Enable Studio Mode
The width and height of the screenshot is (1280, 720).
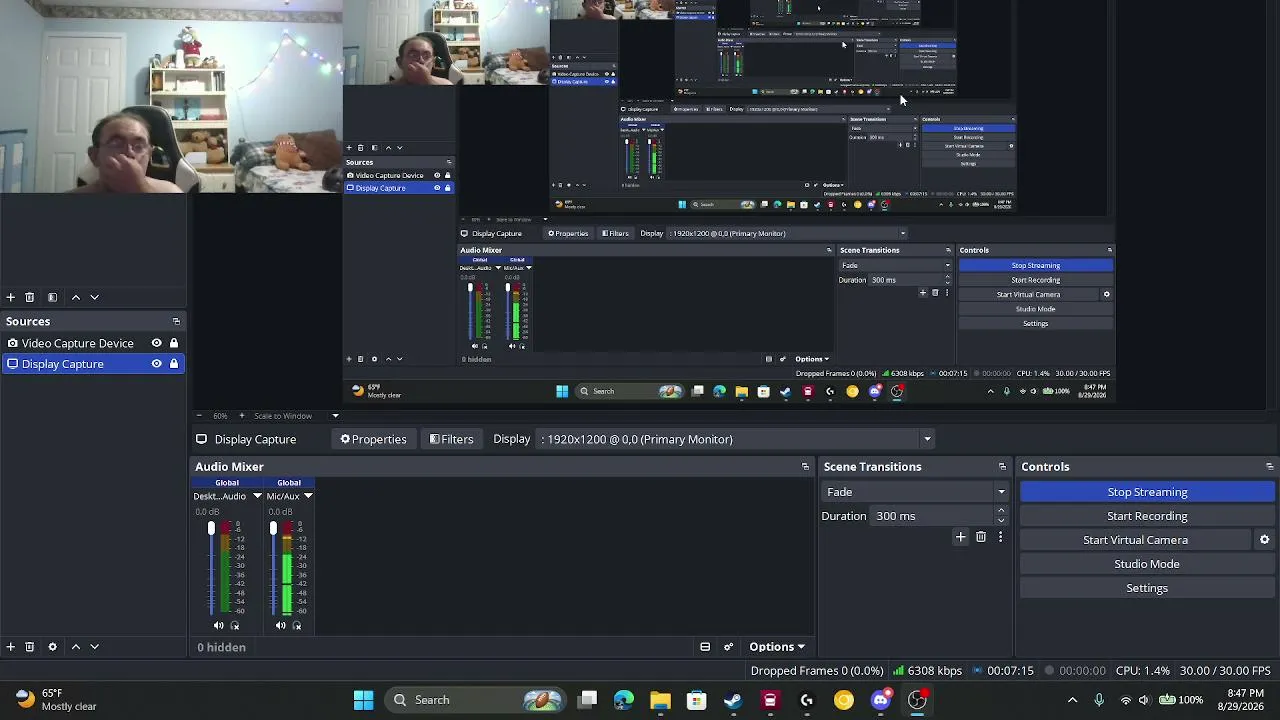pyautogui.click(x=1147, y=564)
